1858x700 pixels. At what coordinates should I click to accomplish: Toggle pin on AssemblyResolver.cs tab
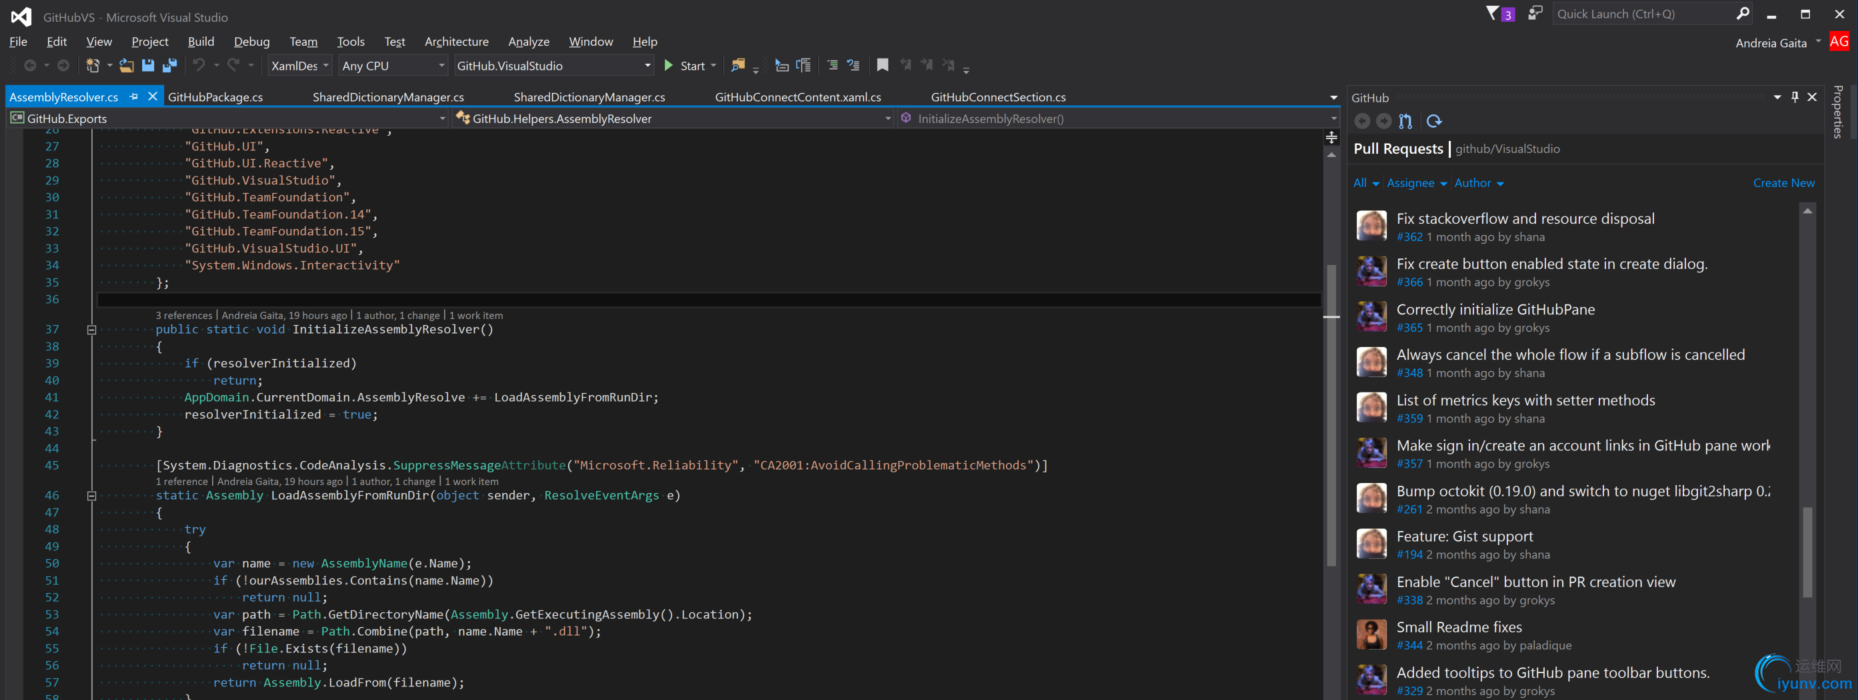pos(134,97)
